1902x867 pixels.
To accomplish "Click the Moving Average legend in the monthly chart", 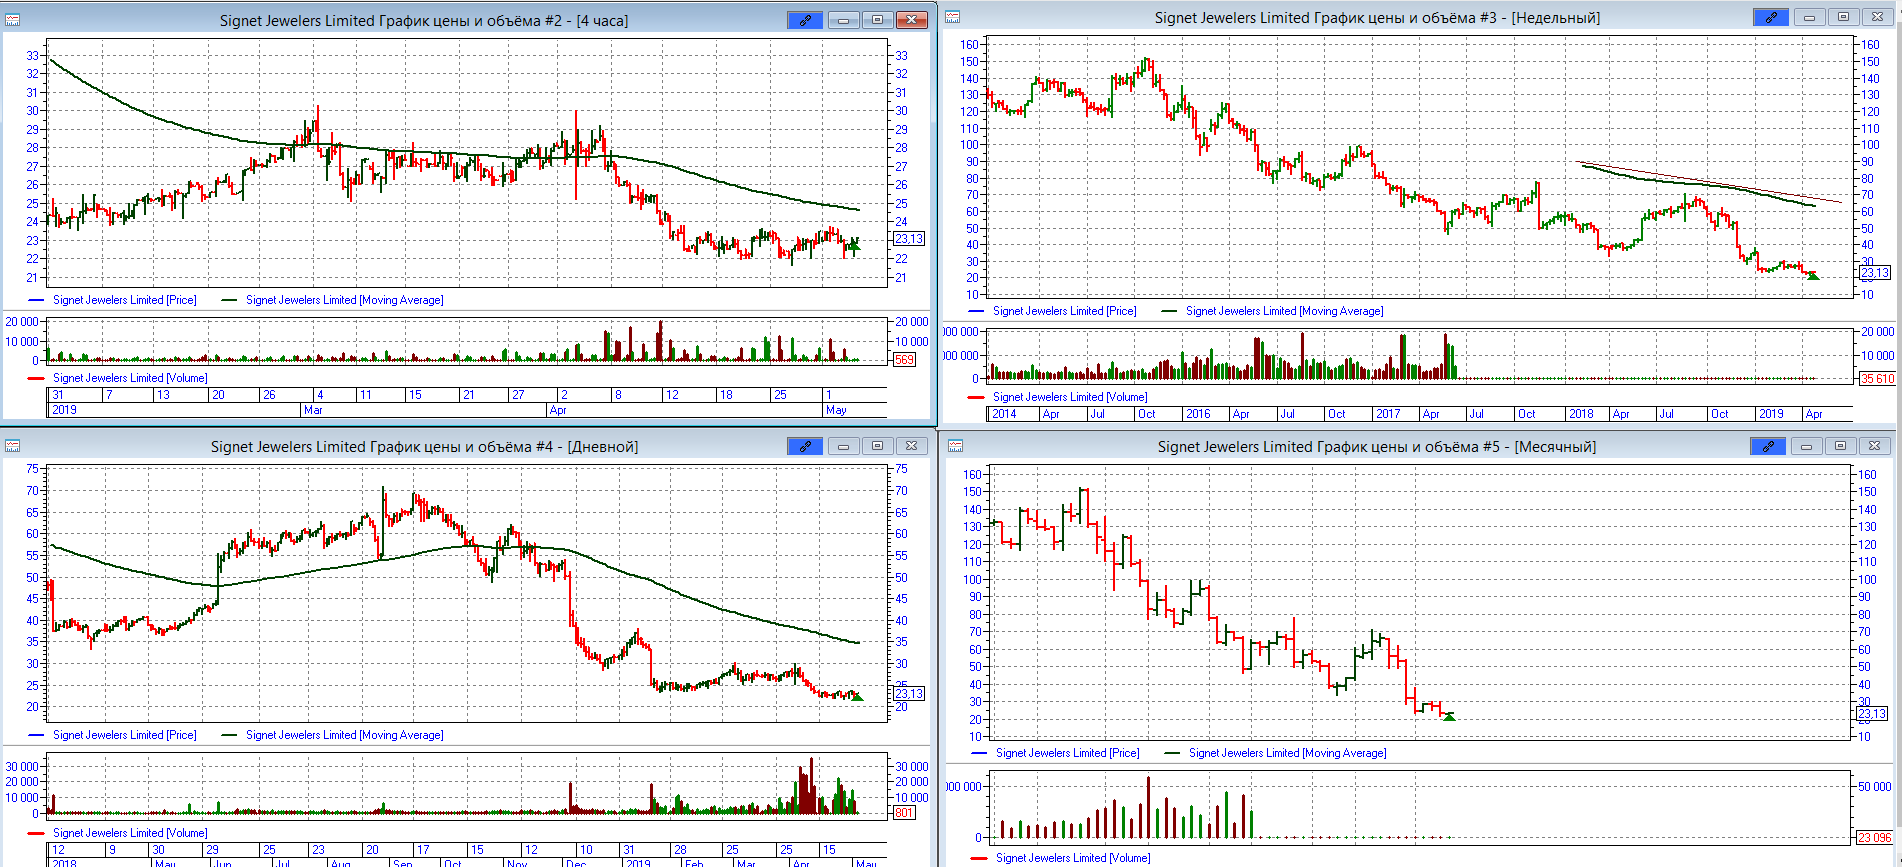I will click(x=1287, y=753).
